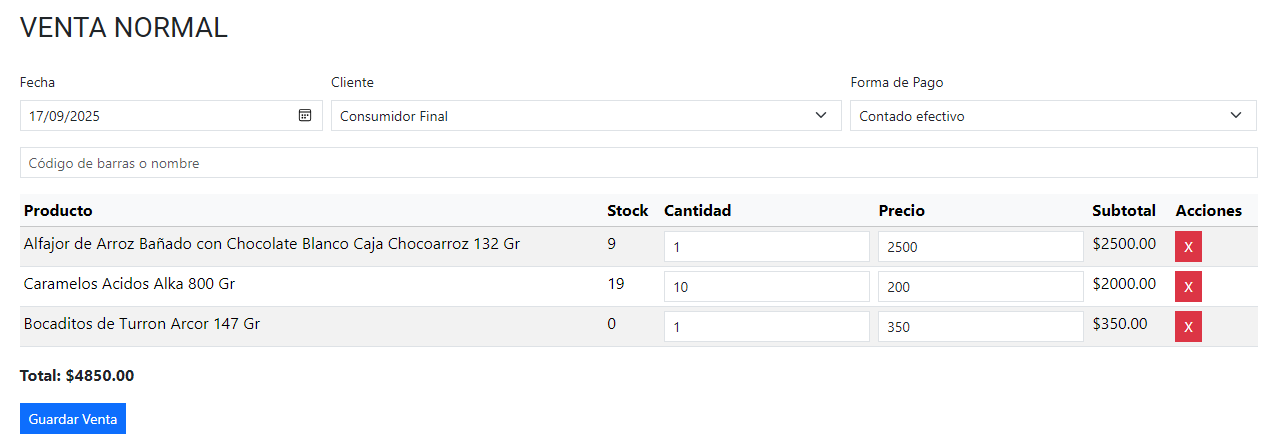This screenshot has width=1265, height=442.
Task: Click the Subtotal column header
Action: pyautogui.click(x=1123, y=211)
